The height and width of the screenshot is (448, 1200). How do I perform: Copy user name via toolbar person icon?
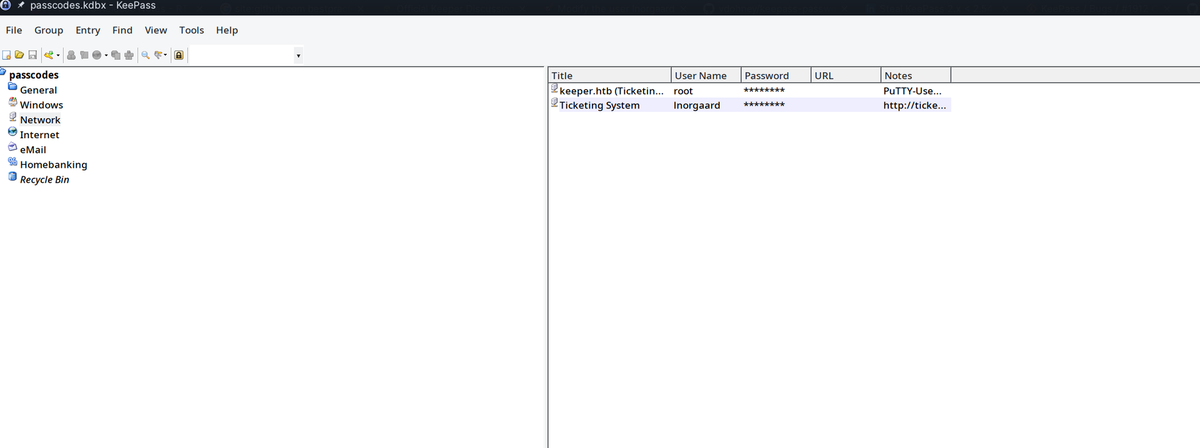71,55
